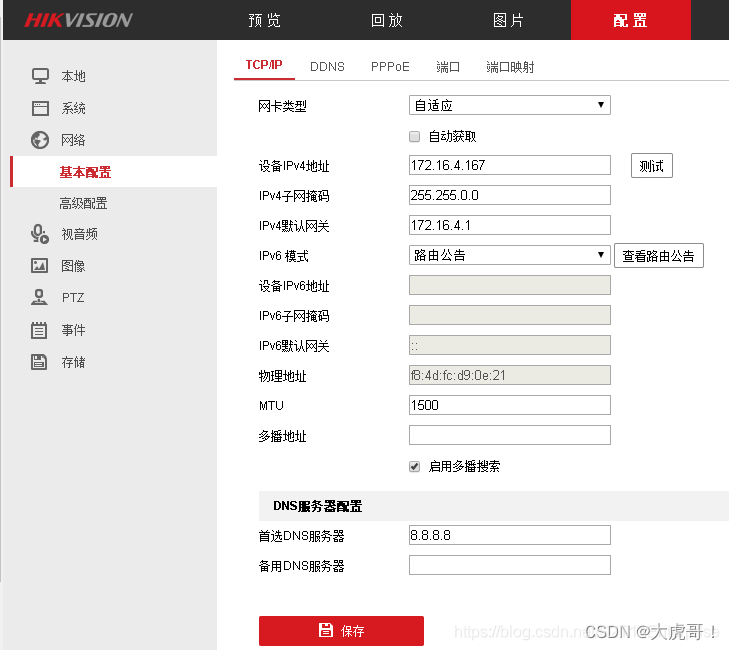Click the Hikvision logo
The height and width of the screenshot is (650, 729).
pyautogui.click(x=79, y=20)
